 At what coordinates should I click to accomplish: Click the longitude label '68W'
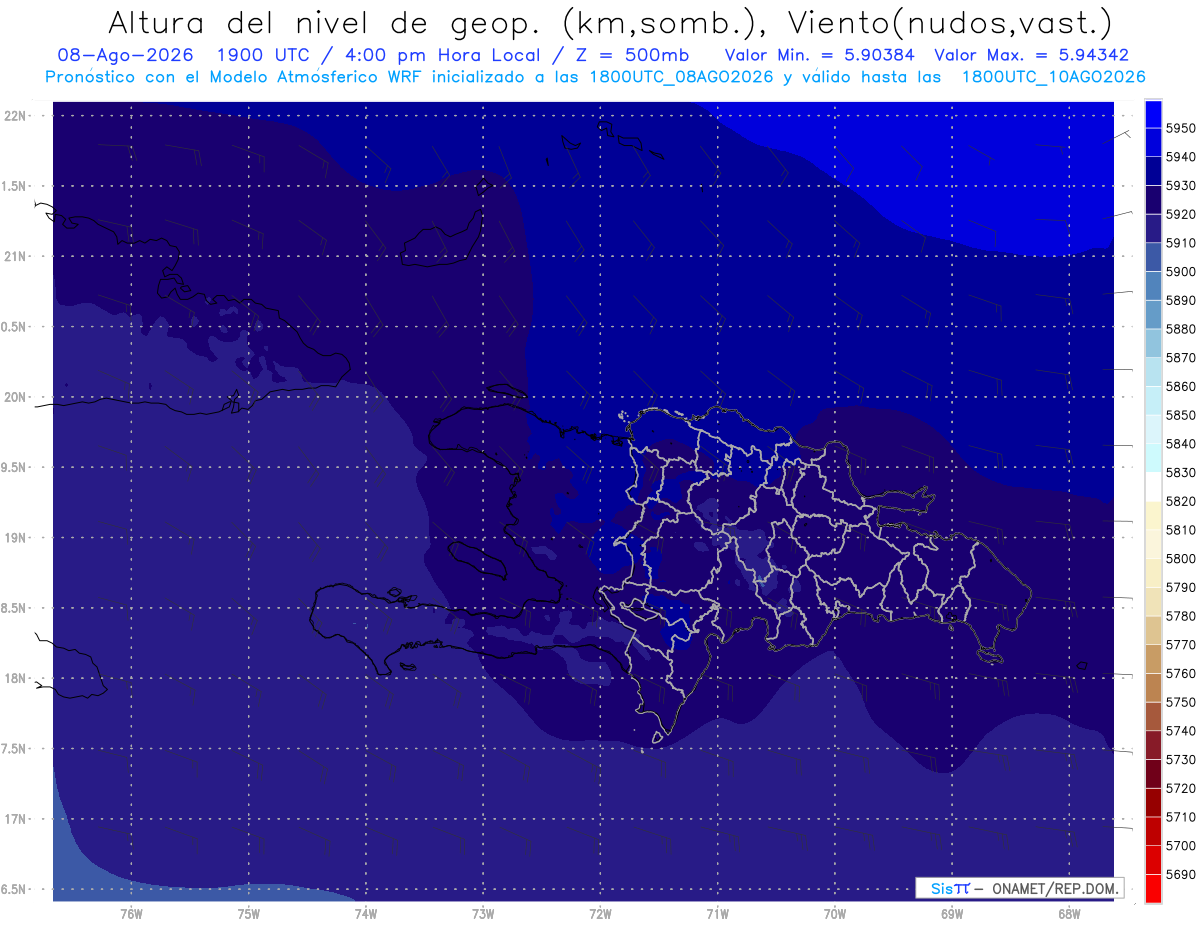pyautogui.click(x=1069, y=913)
